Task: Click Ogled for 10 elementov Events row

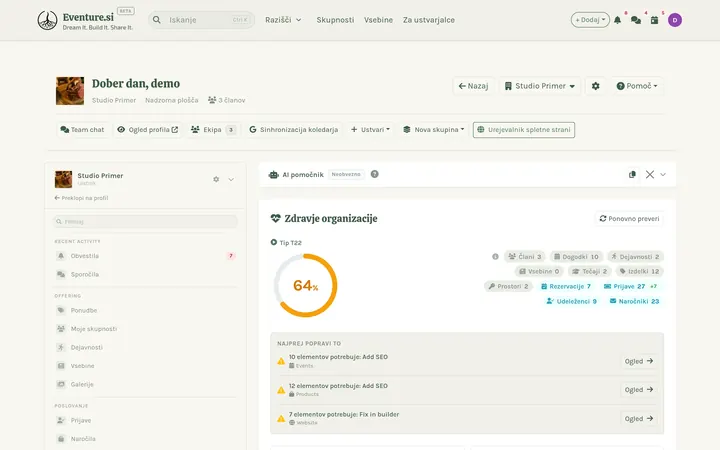Action: [x=639, y=361]
